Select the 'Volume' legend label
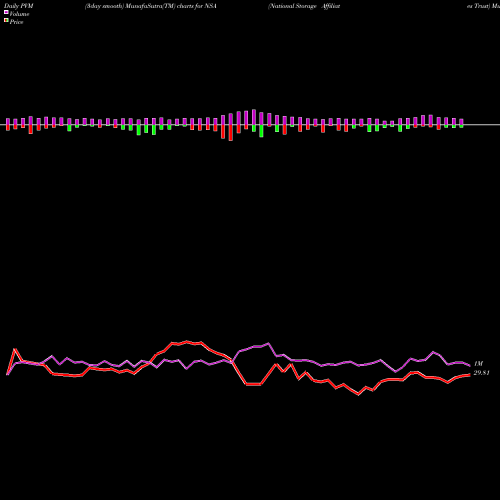 click(x=19, y=14)
